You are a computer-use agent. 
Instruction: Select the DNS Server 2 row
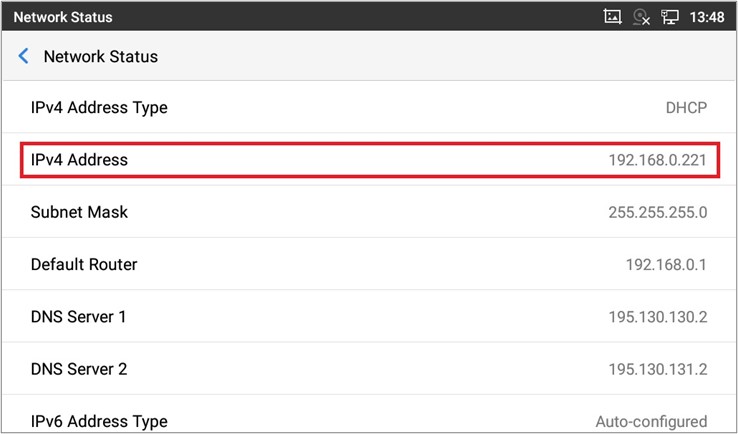(369, 369)
